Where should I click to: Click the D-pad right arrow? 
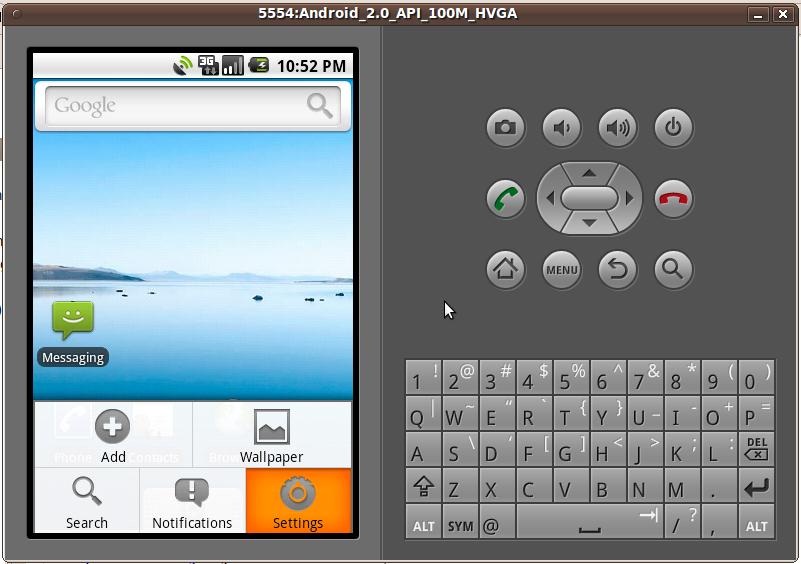(x=629, y=198)
